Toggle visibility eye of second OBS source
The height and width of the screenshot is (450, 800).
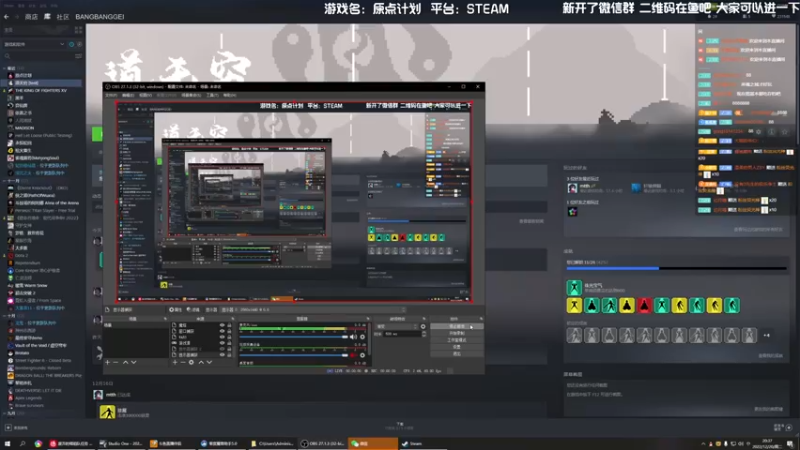click(x=221, y=331)
